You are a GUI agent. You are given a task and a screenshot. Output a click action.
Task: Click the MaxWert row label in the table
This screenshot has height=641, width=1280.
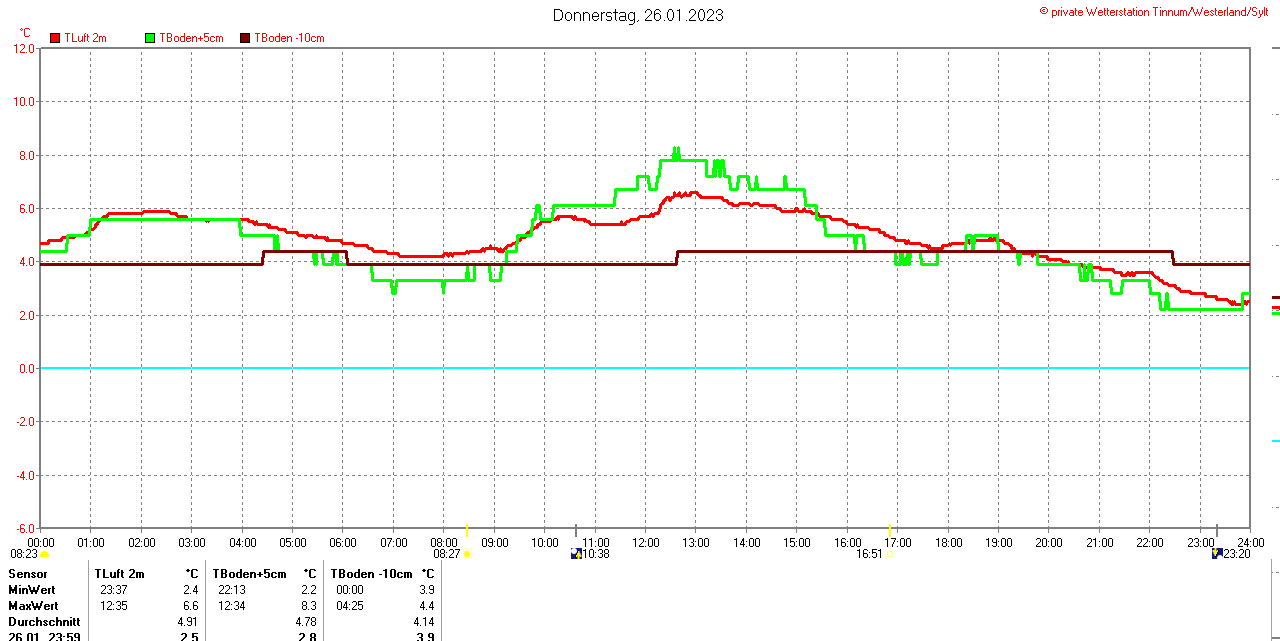pyautogui.click(x=33, y=606)
